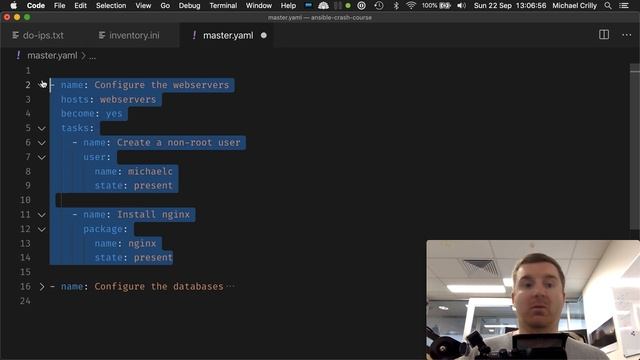Viewport: 640px width, 360px height.
Task: Open the editor More Actions menu
Action: click(x=627, y=35)
